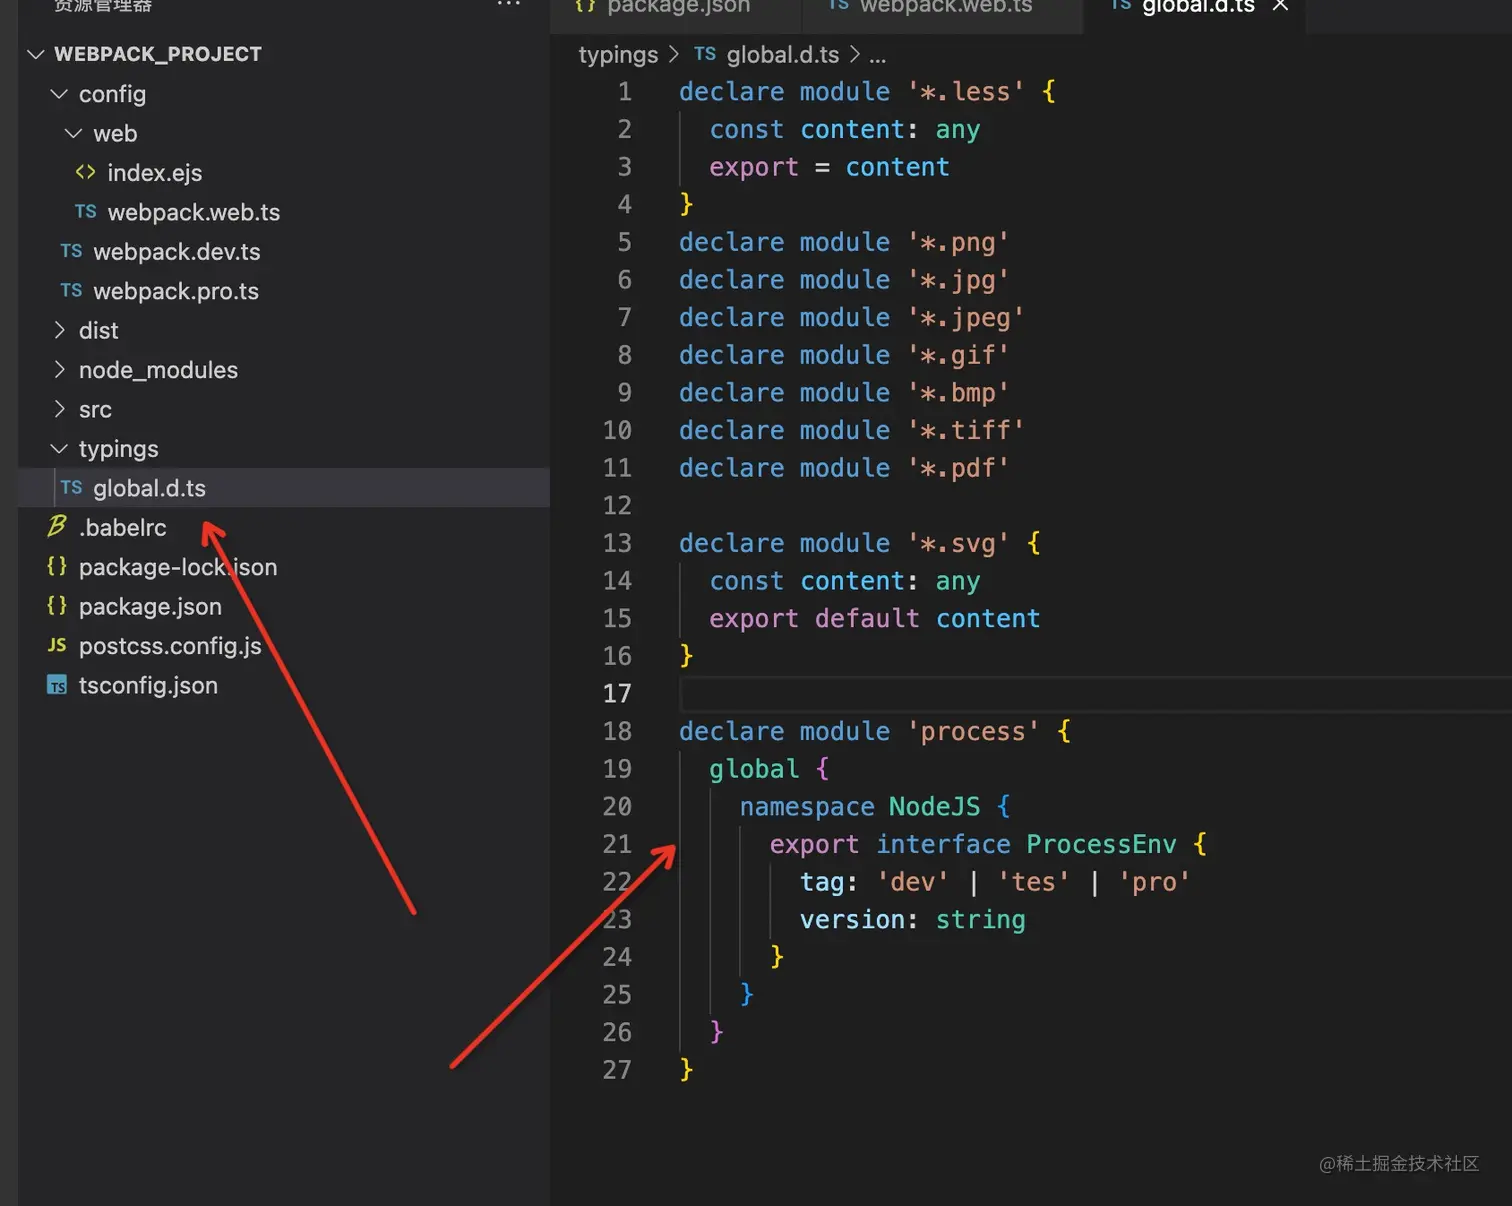Click the '*.png' module string
This screenshot has width=1512, height=1206.
pyautogui.click(x=958, y=242)
